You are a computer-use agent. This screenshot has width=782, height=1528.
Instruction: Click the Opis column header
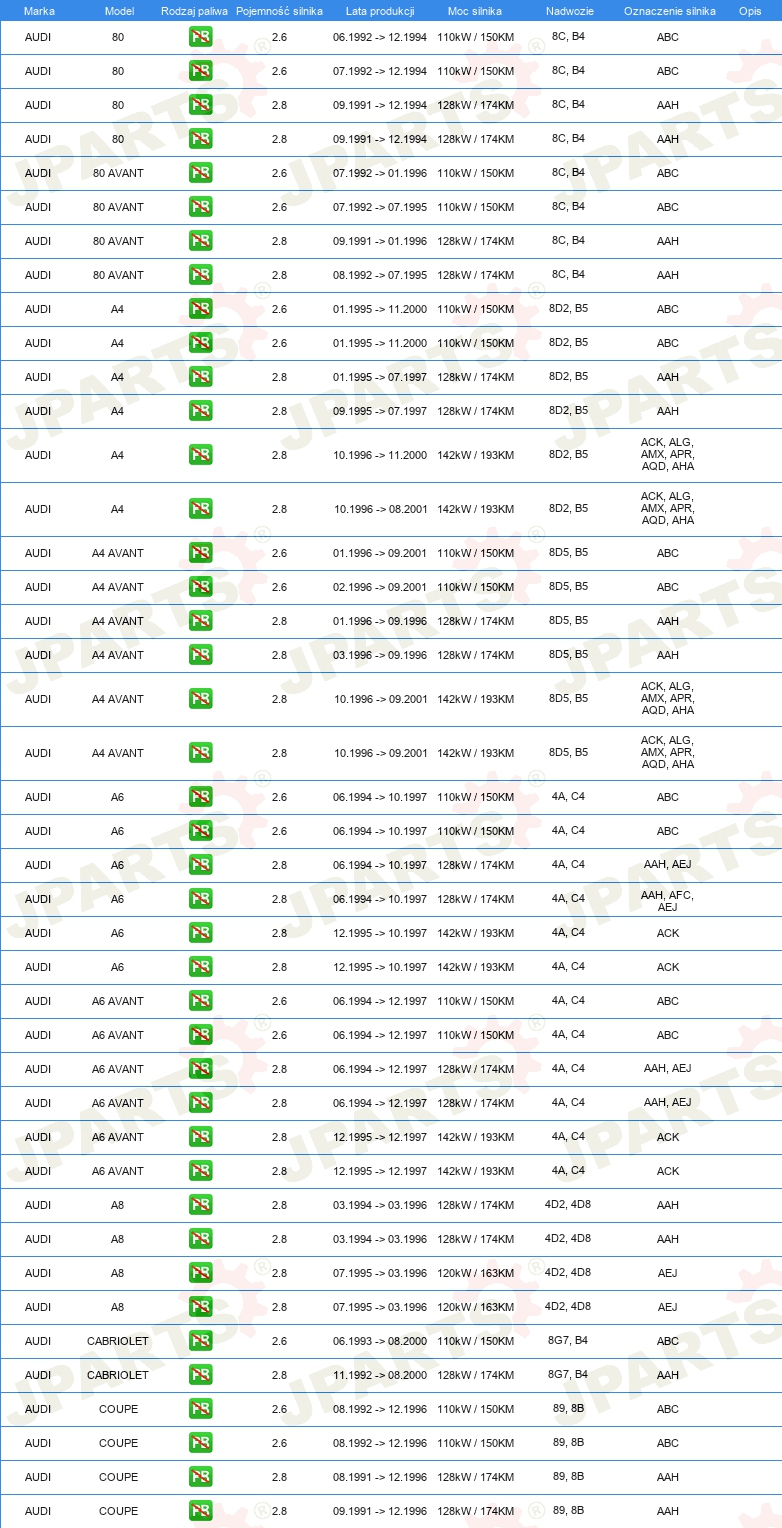[750, 11]
